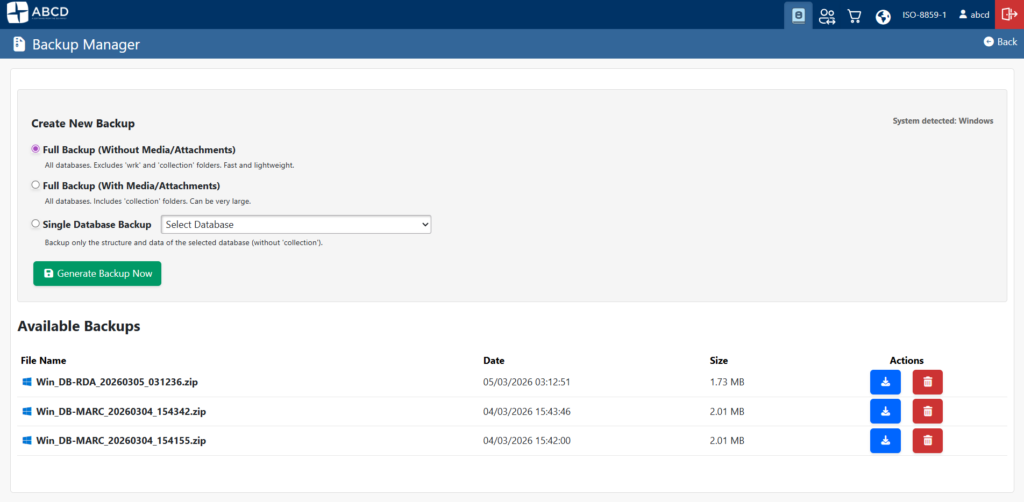The width and height of the screenshot is (1024, 502).
Task: Select Full Backup (With Media/Attachments) option
Action: point(36,185)
